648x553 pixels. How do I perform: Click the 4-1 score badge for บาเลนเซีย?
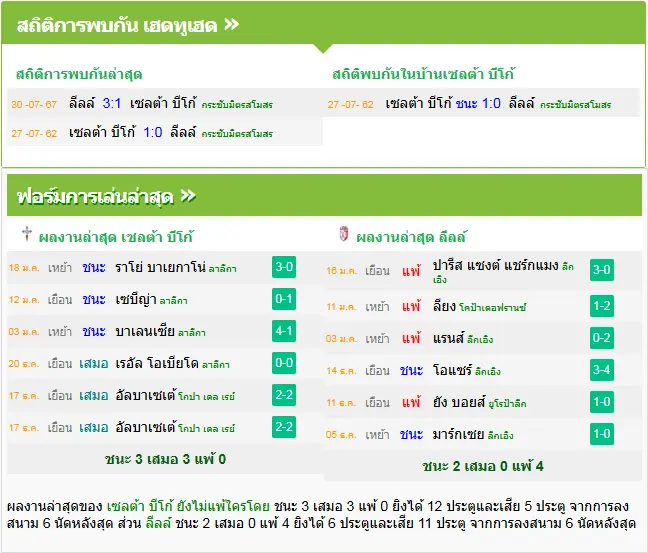284,331
